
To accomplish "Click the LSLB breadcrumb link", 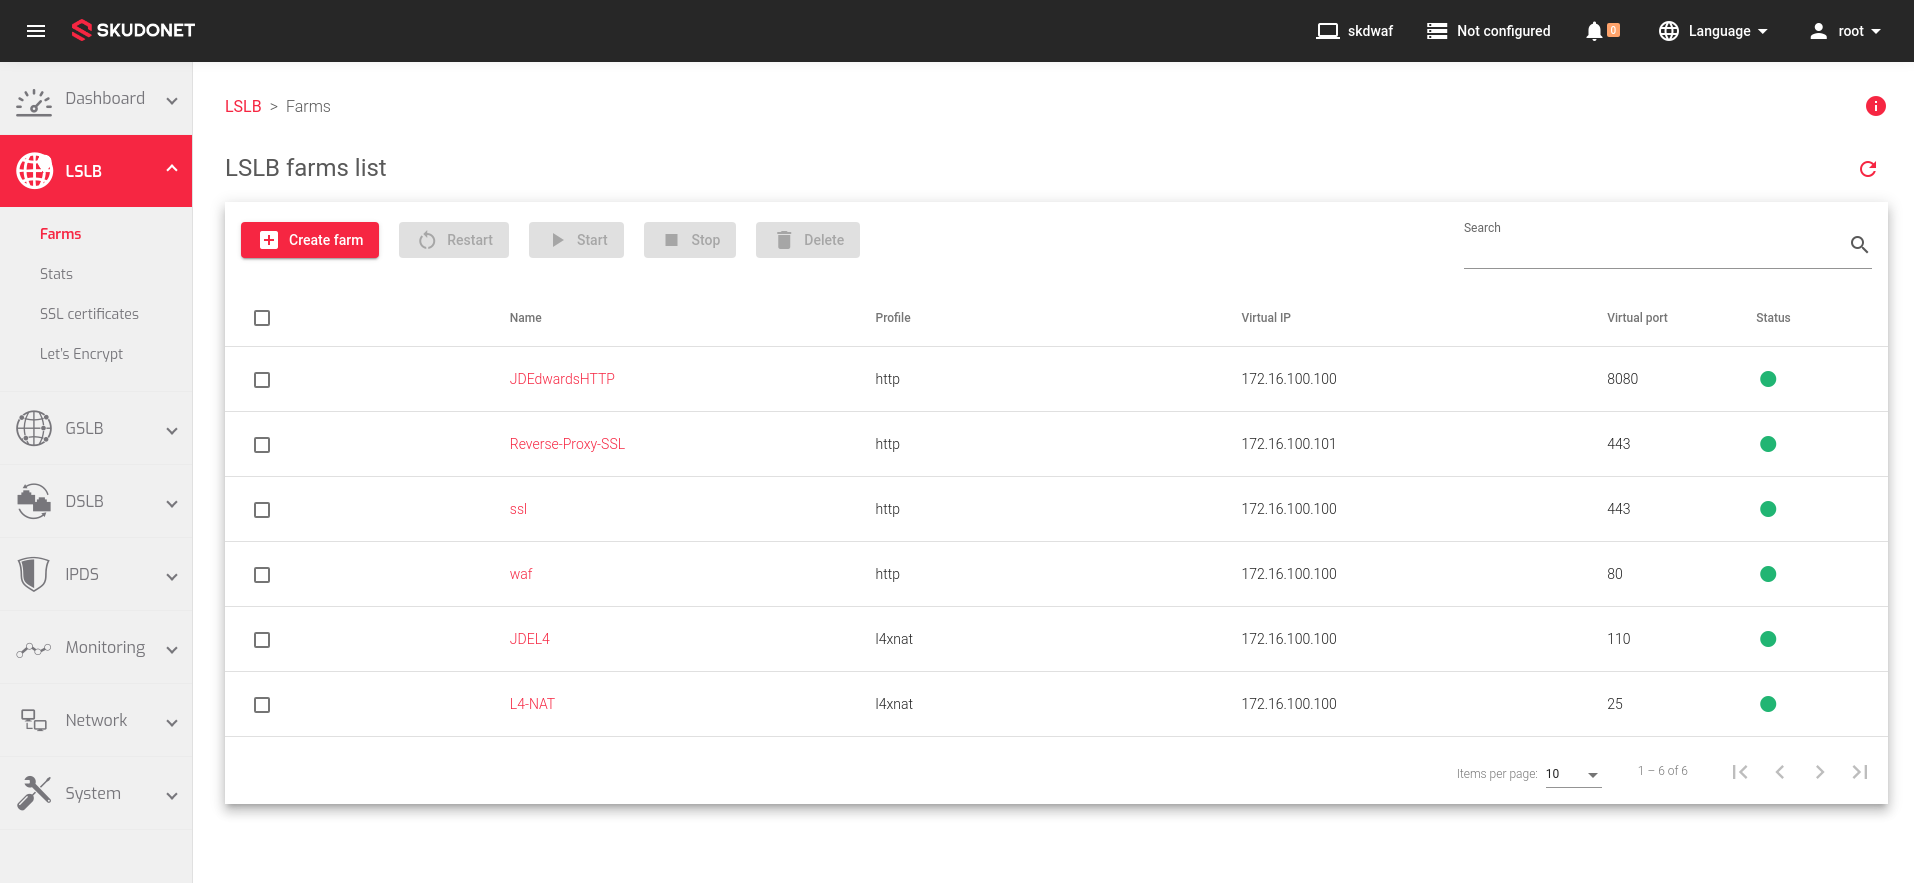I will (243, 106).
